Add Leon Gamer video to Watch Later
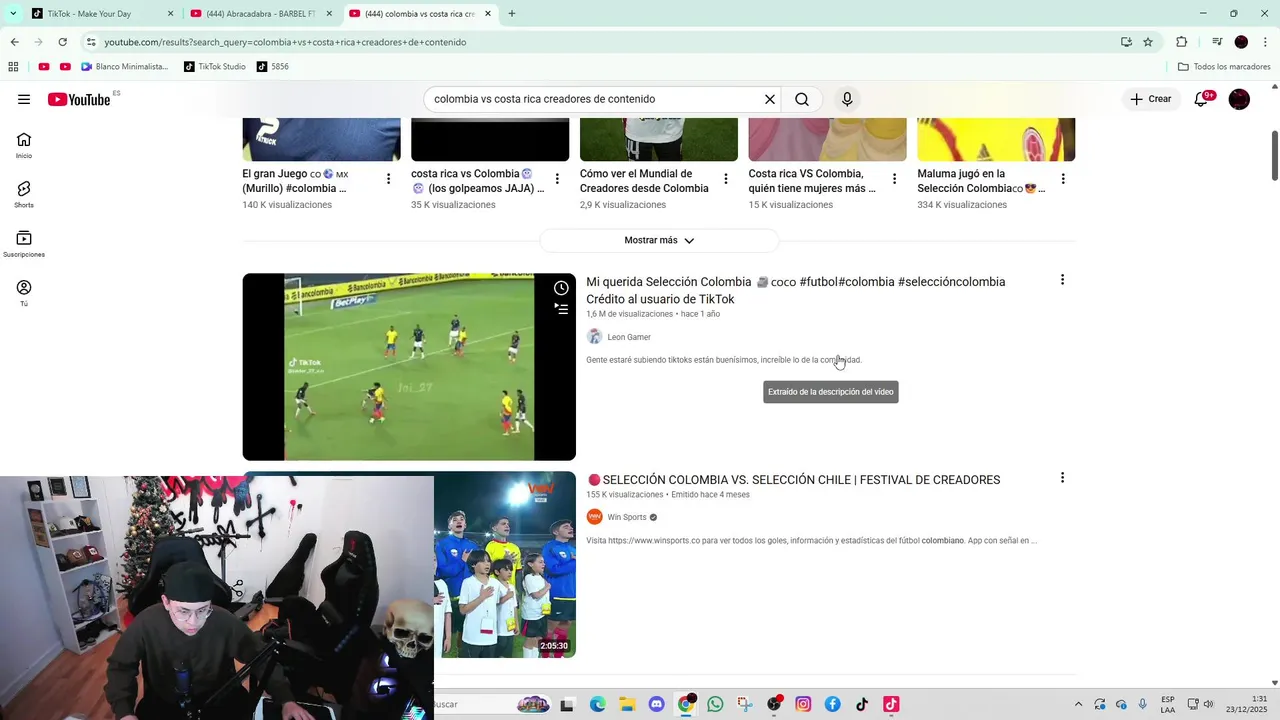 click(x=561, y=288)
